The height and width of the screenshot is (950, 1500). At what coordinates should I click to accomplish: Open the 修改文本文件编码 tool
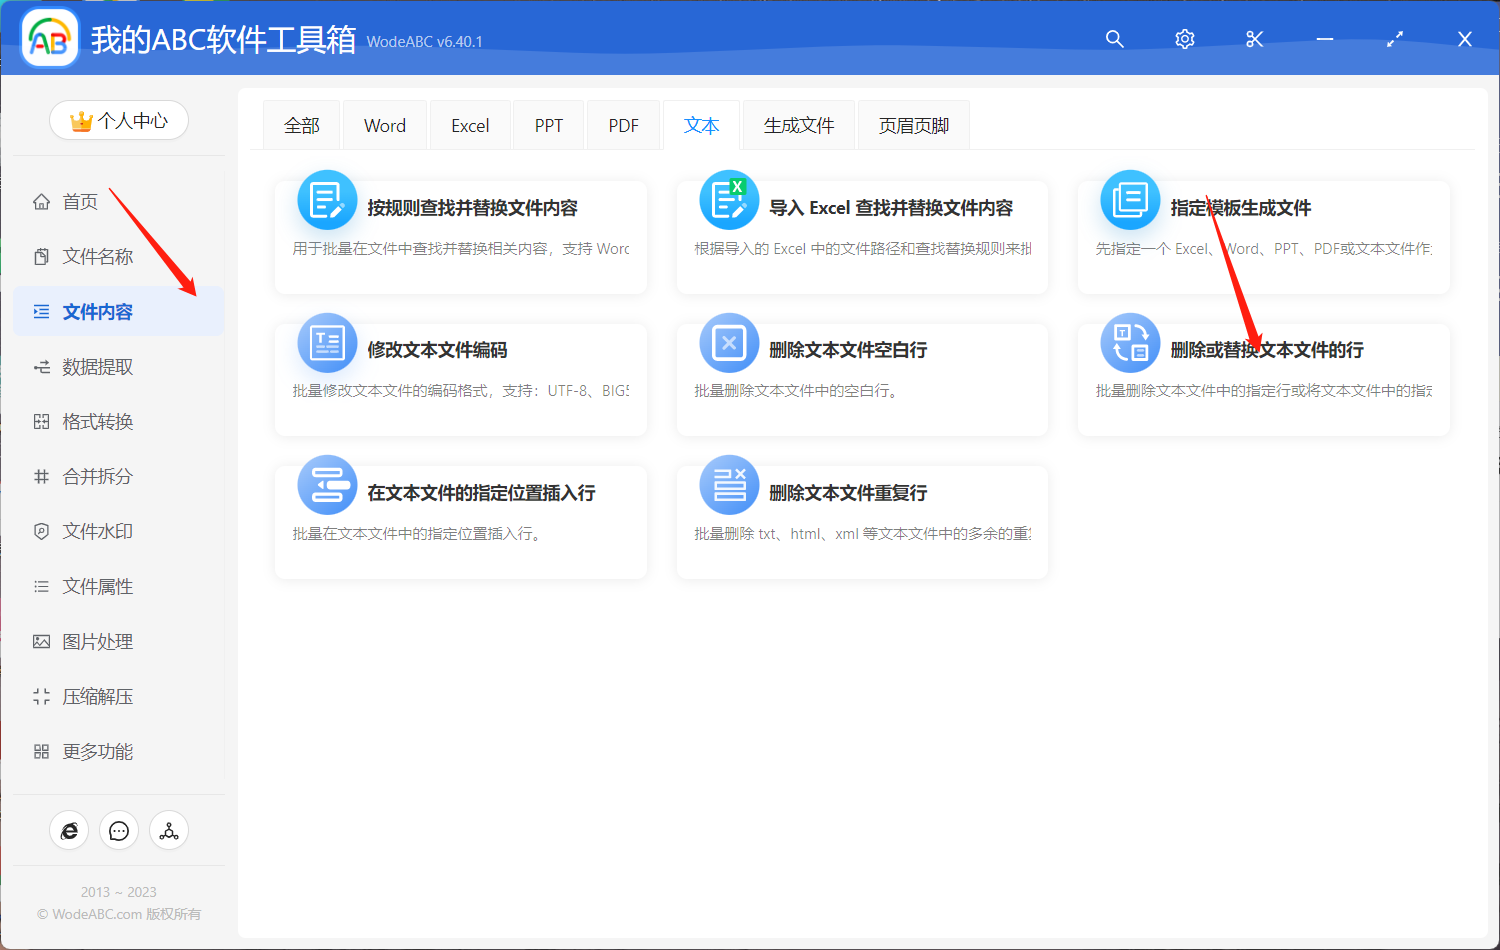coord(460,378)
